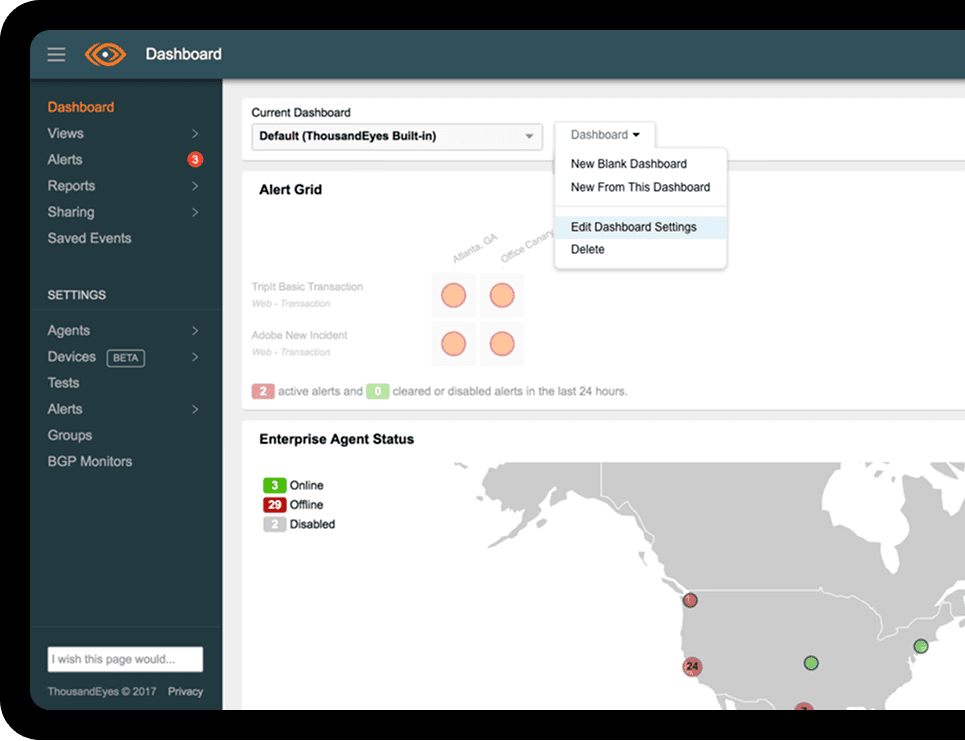Expand the Devices settings submenu
Screen dimensions: 965x741
(x=195, y=357)
